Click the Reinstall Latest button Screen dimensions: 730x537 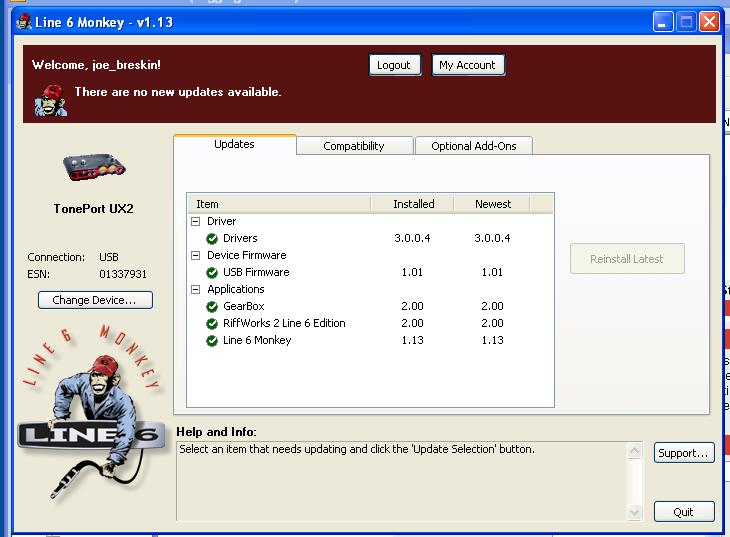tap(627, 258)
